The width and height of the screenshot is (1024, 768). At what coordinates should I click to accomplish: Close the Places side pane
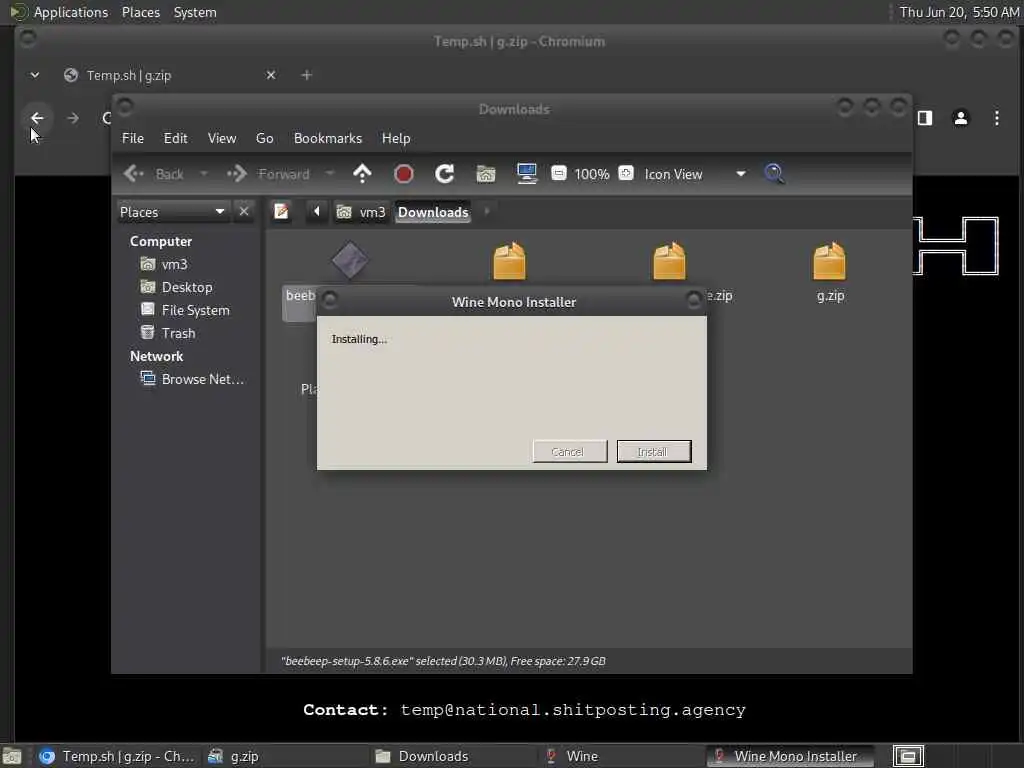click(244, 212)
